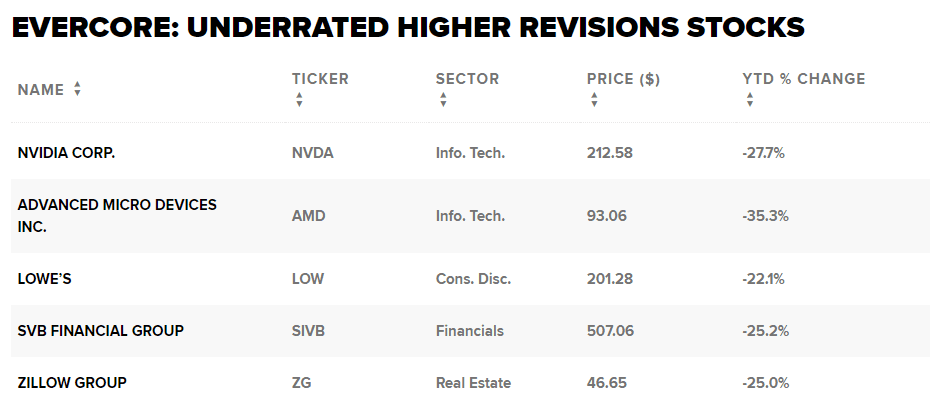Screen dimensions: 930x419
Task: Open the LOW ticker link
Action: pos(307,279)
